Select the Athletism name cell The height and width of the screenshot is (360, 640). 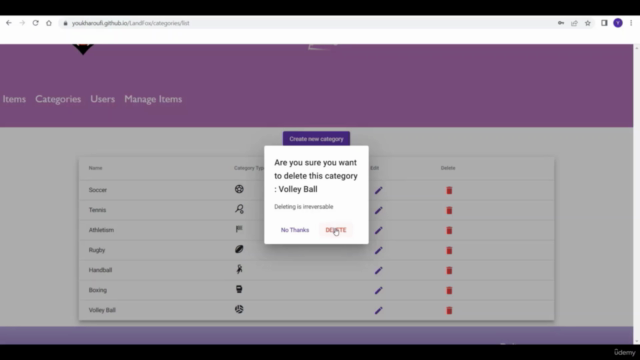101,230
